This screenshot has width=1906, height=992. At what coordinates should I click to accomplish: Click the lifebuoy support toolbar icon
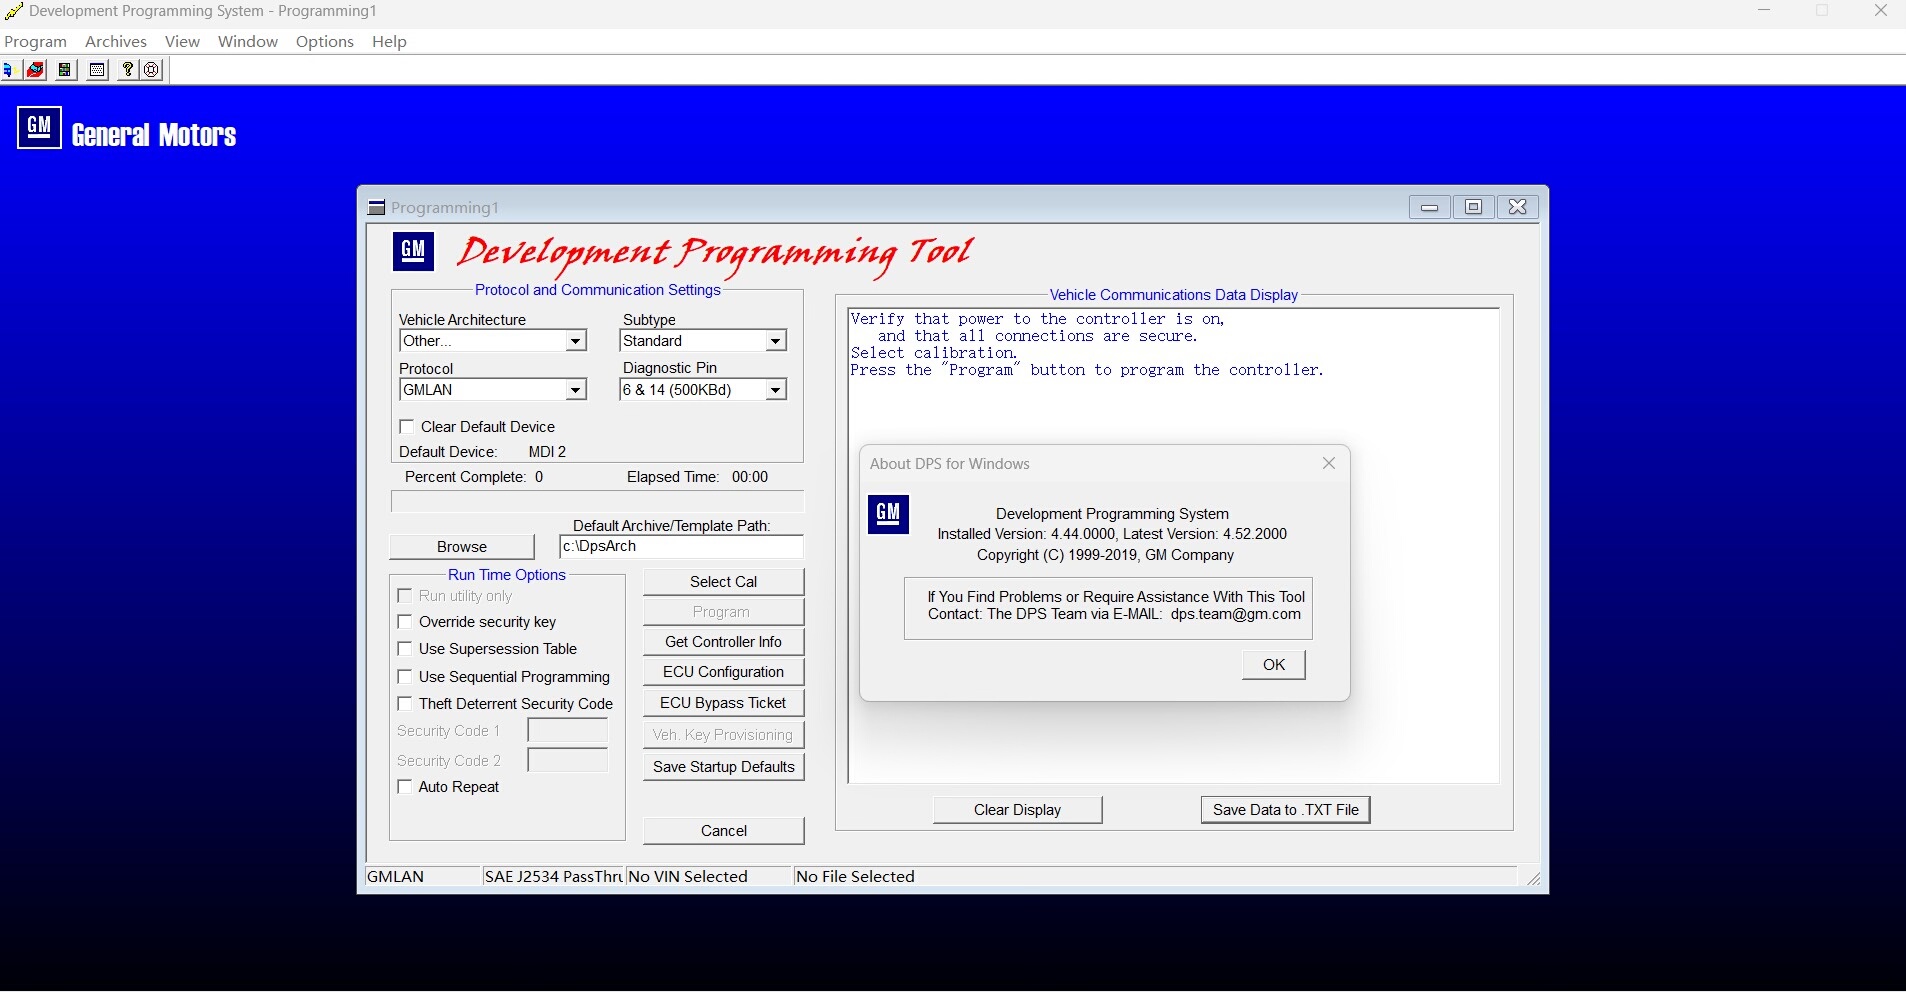(151, 70)
